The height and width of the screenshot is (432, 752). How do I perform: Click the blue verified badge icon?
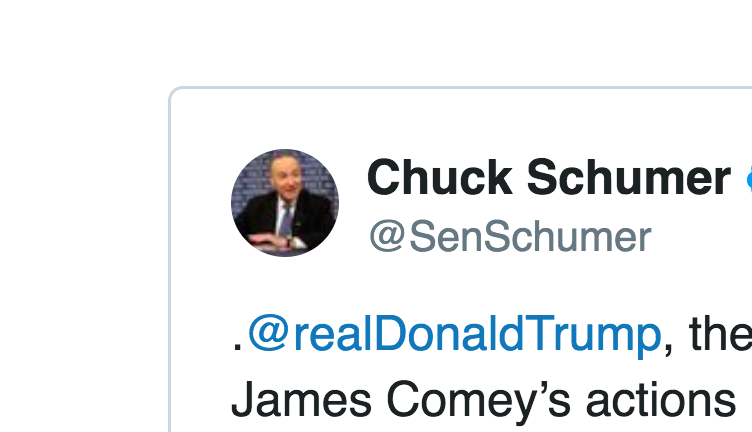pyautogui.click(x=747, y=179)
